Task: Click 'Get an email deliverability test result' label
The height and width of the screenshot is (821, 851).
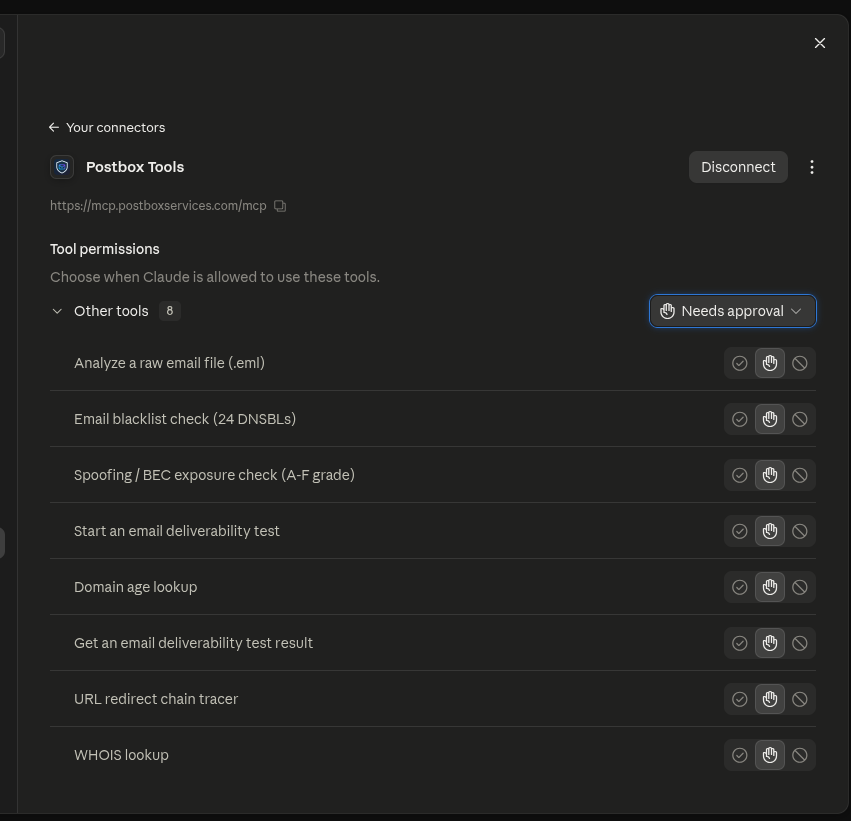Action: click(x=193, y=643)
